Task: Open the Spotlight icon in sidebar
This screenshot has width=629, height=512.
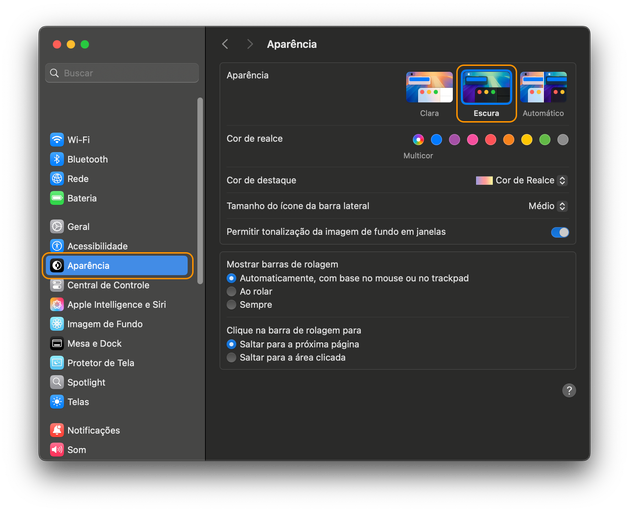Action: tap(57, 382)
